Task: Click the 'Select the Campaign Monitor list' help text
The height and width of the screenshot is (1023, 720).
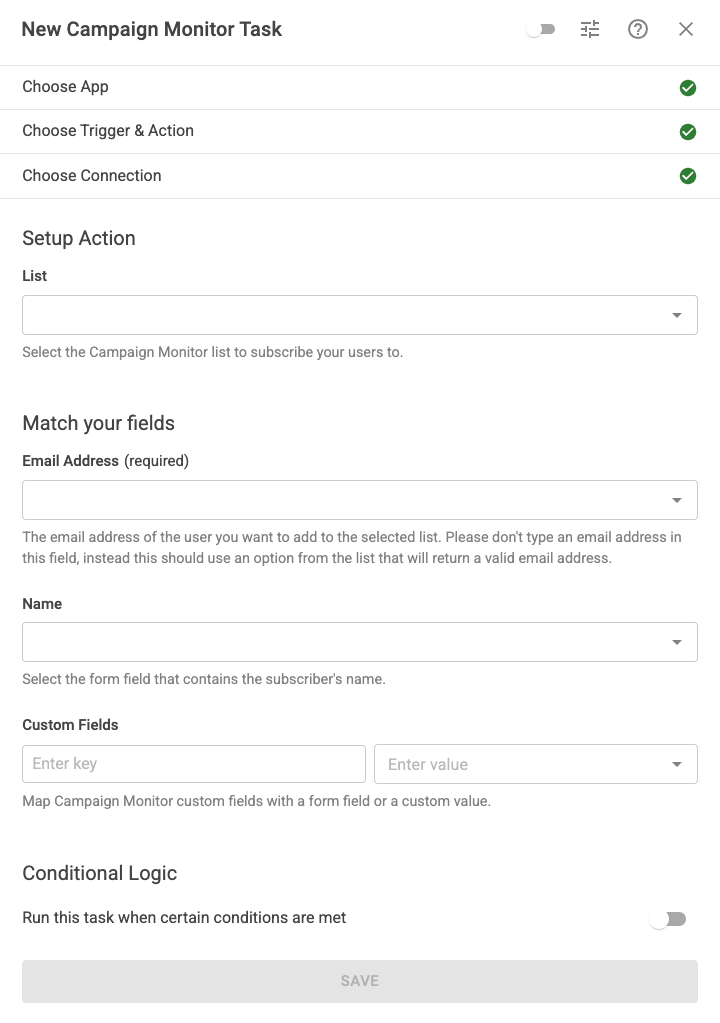Action: 213,352
